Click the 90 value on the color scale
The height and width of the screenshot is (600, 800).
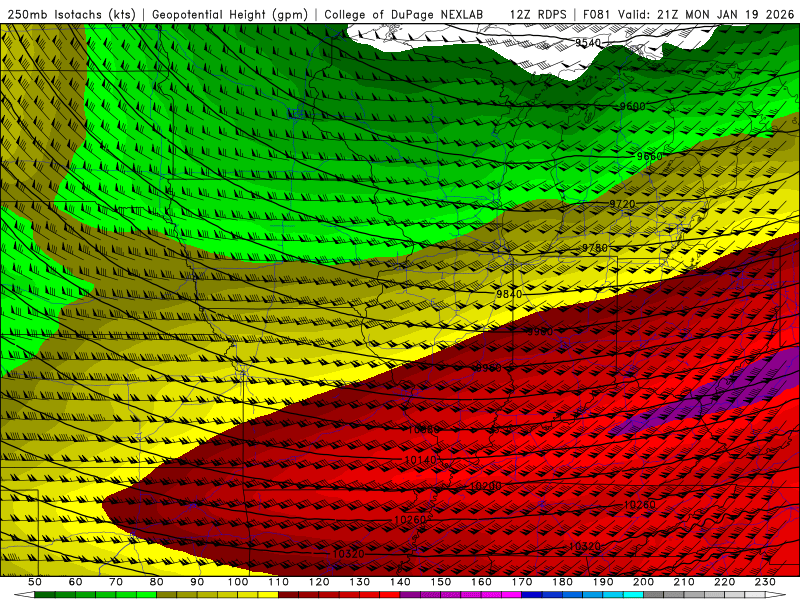coord(197,582)
